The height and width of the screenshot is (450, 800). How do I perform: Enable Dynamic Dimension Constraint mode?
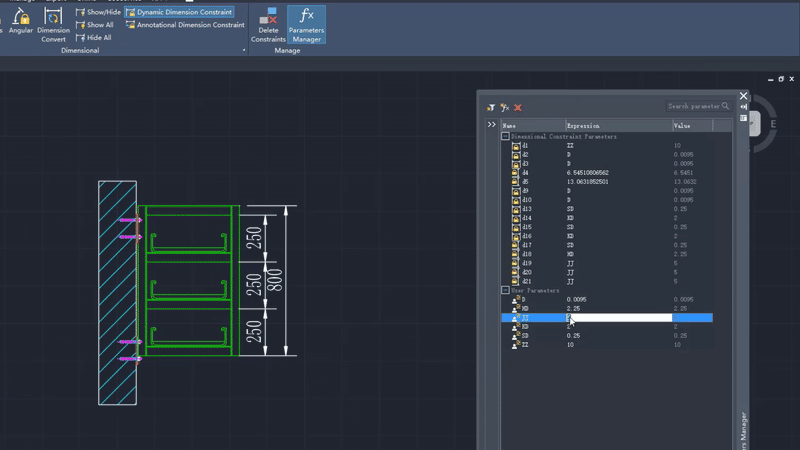(x=180, y=12)
